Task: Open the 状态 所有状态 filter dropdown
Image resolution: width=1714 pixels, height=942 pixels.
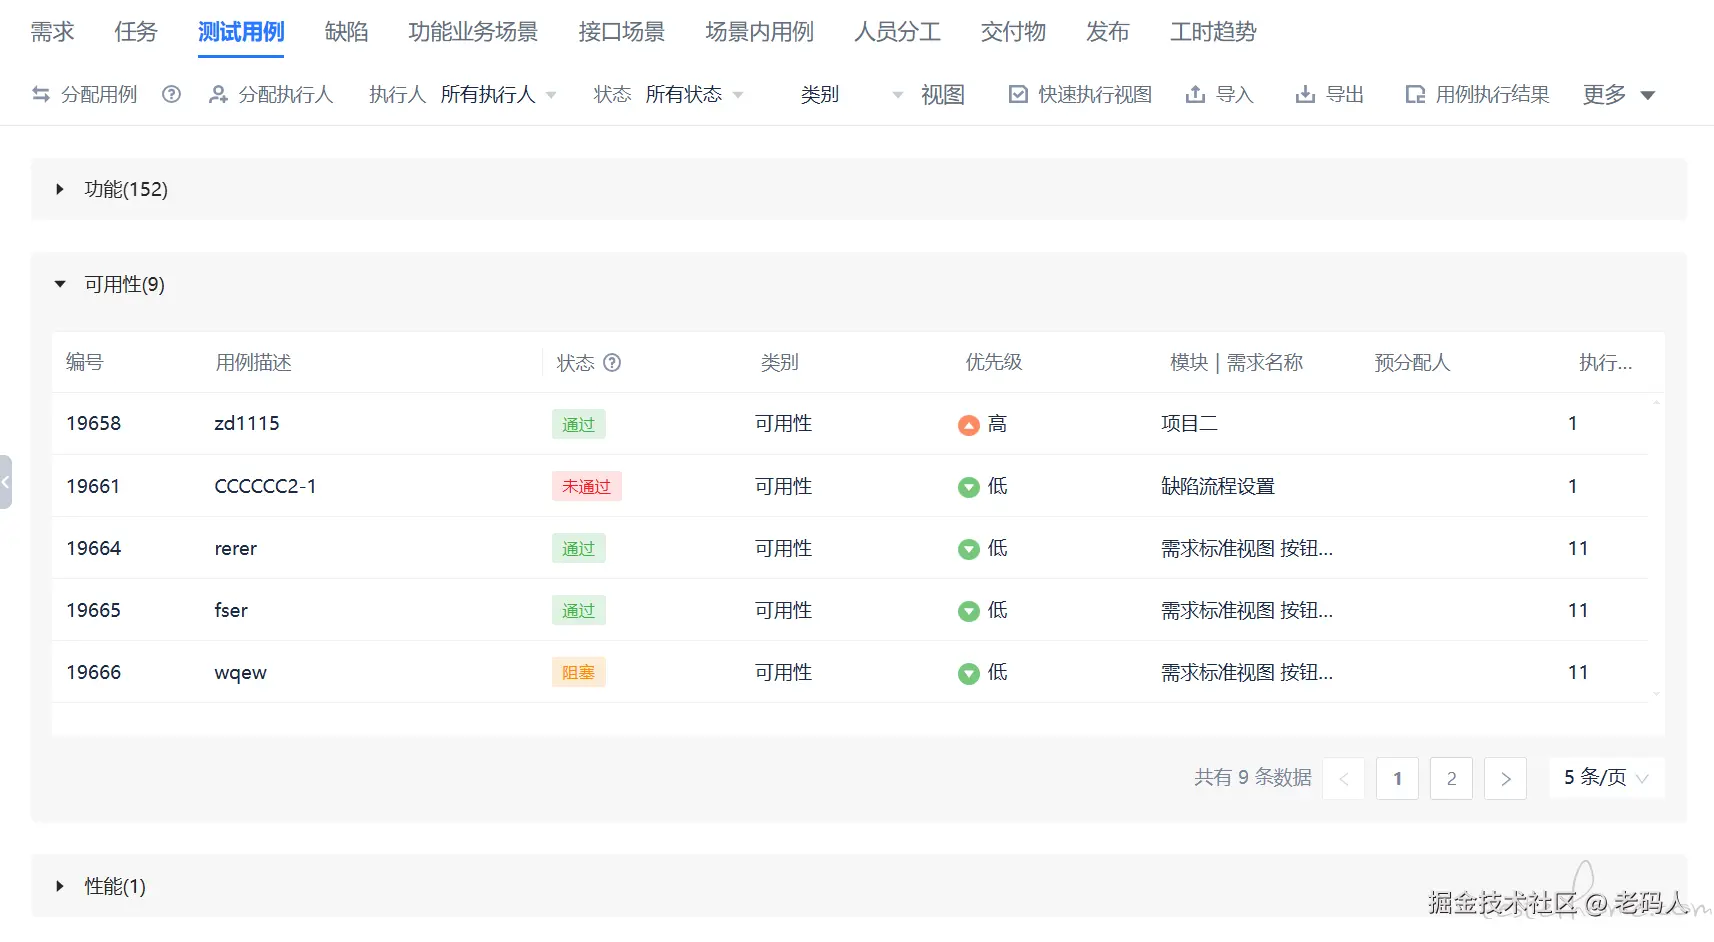Action: click(694, 95)
